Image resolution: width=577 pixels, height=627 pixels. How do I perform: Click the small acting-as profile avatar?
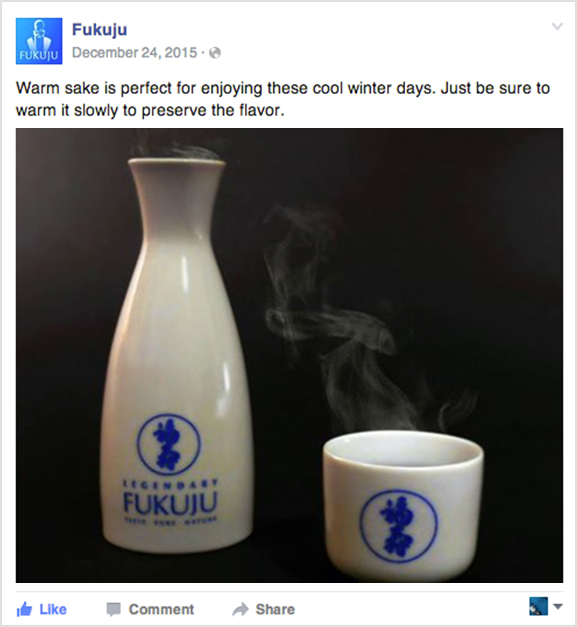tap(538, 606)
